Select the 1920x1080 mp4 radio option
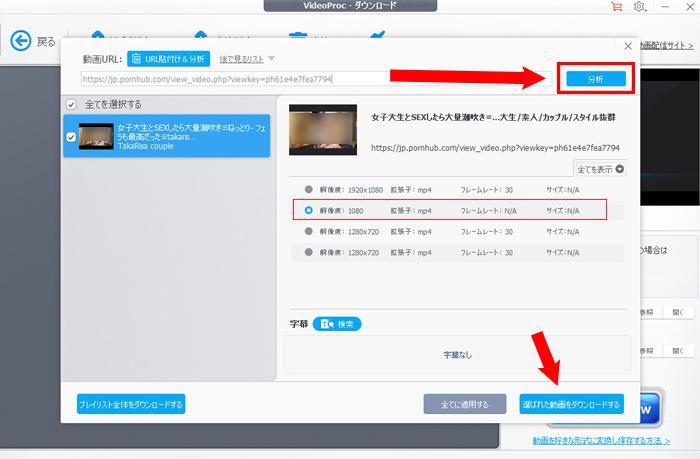700x459 pixels. click(x=308, y=189)
